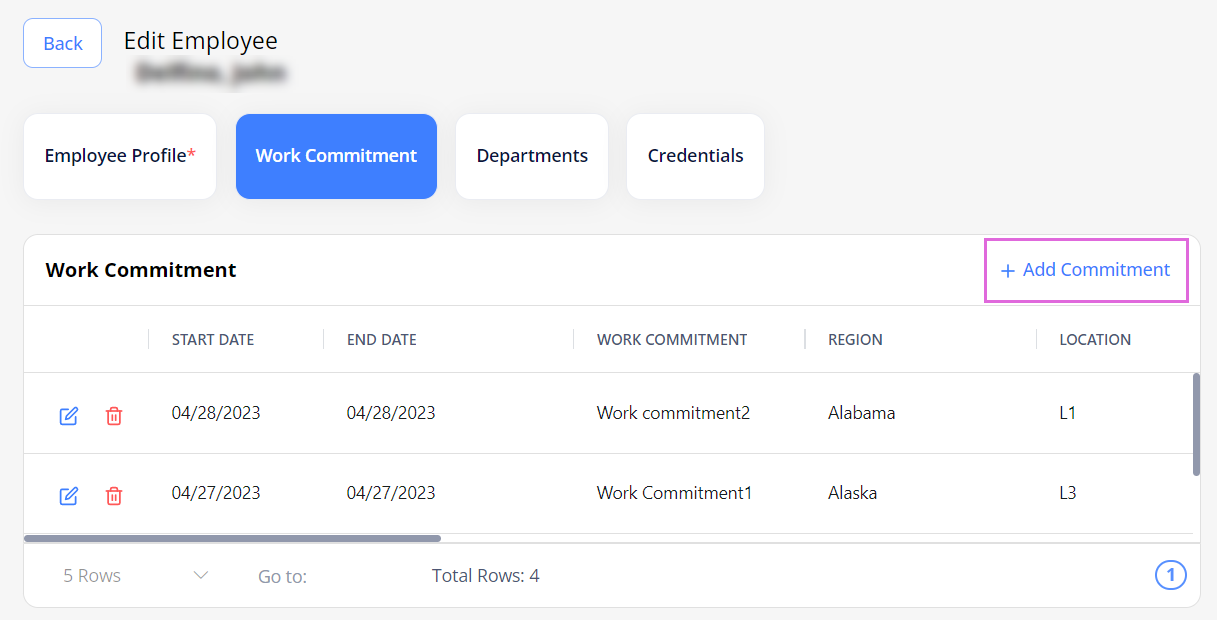Select the Work Commitment tab

336,156
